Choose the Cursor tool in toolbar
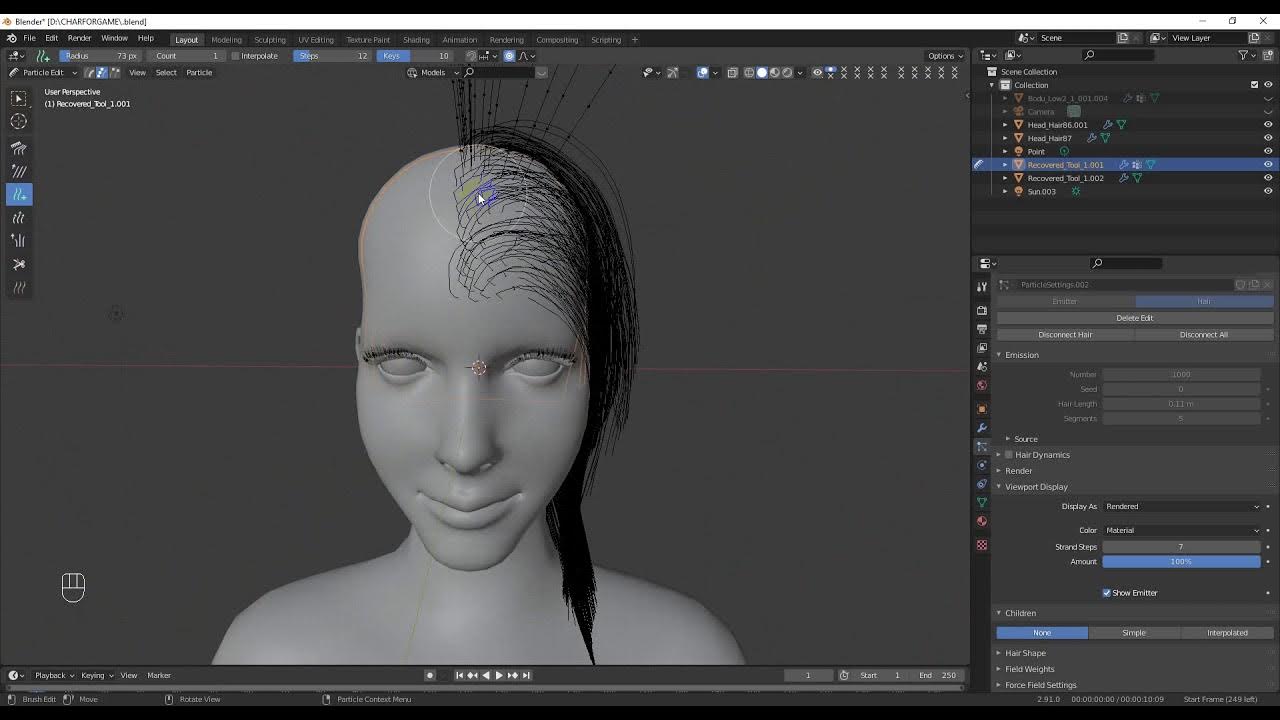The height and width of the screenshot is (720, 1280). pyautogui.click(x=19, y=121)
